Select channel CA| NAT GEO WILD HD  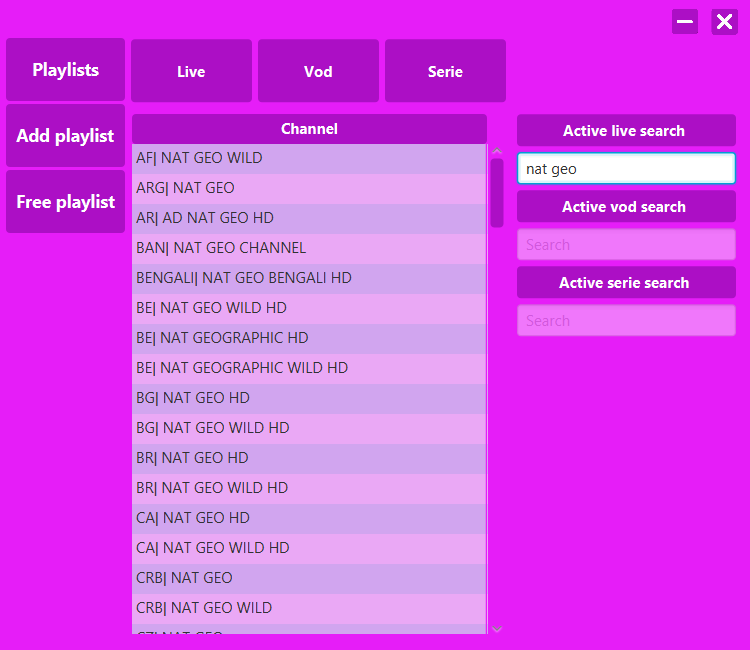(309, 549)
